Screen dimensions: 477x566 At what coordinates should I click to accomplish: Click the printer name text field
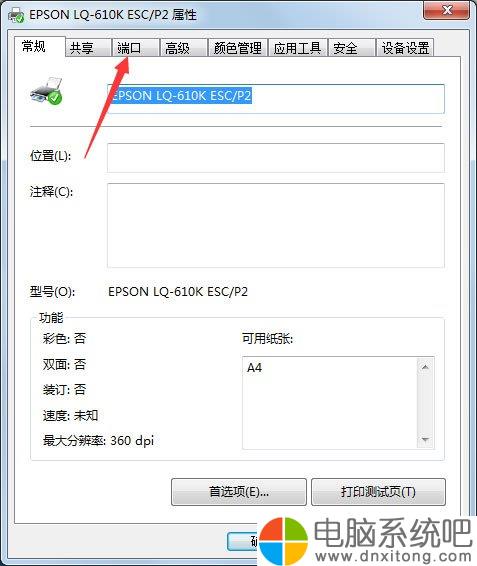276,99
